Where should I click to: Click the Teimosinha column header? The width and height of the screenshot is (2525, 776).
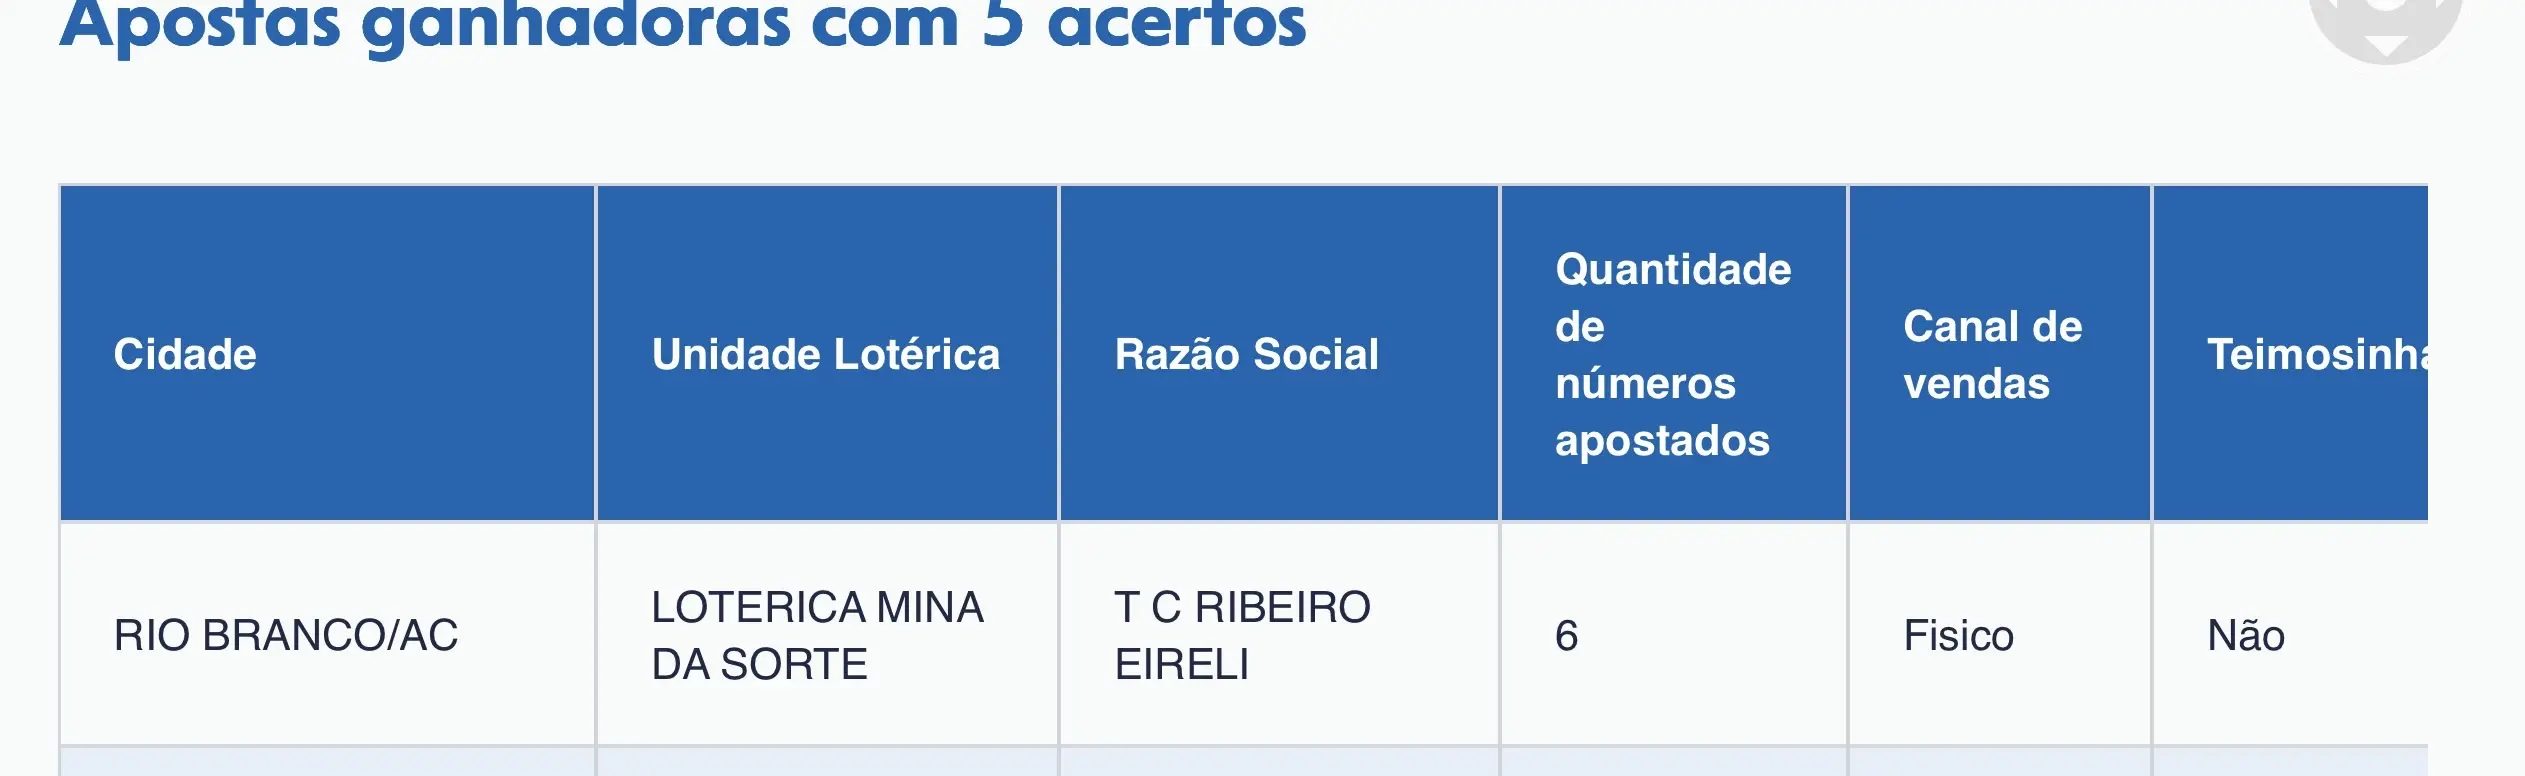pyautogui.click(x=2291, y=354)
